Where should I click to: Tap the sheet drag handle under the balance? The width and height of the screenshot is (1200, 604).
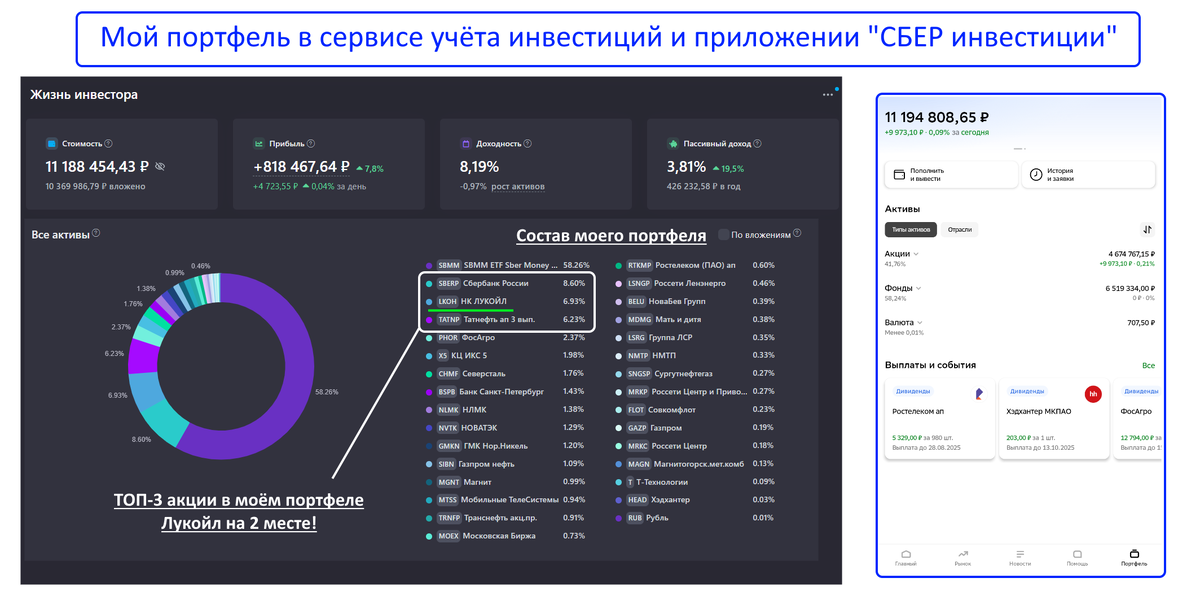pos(1020,148)
